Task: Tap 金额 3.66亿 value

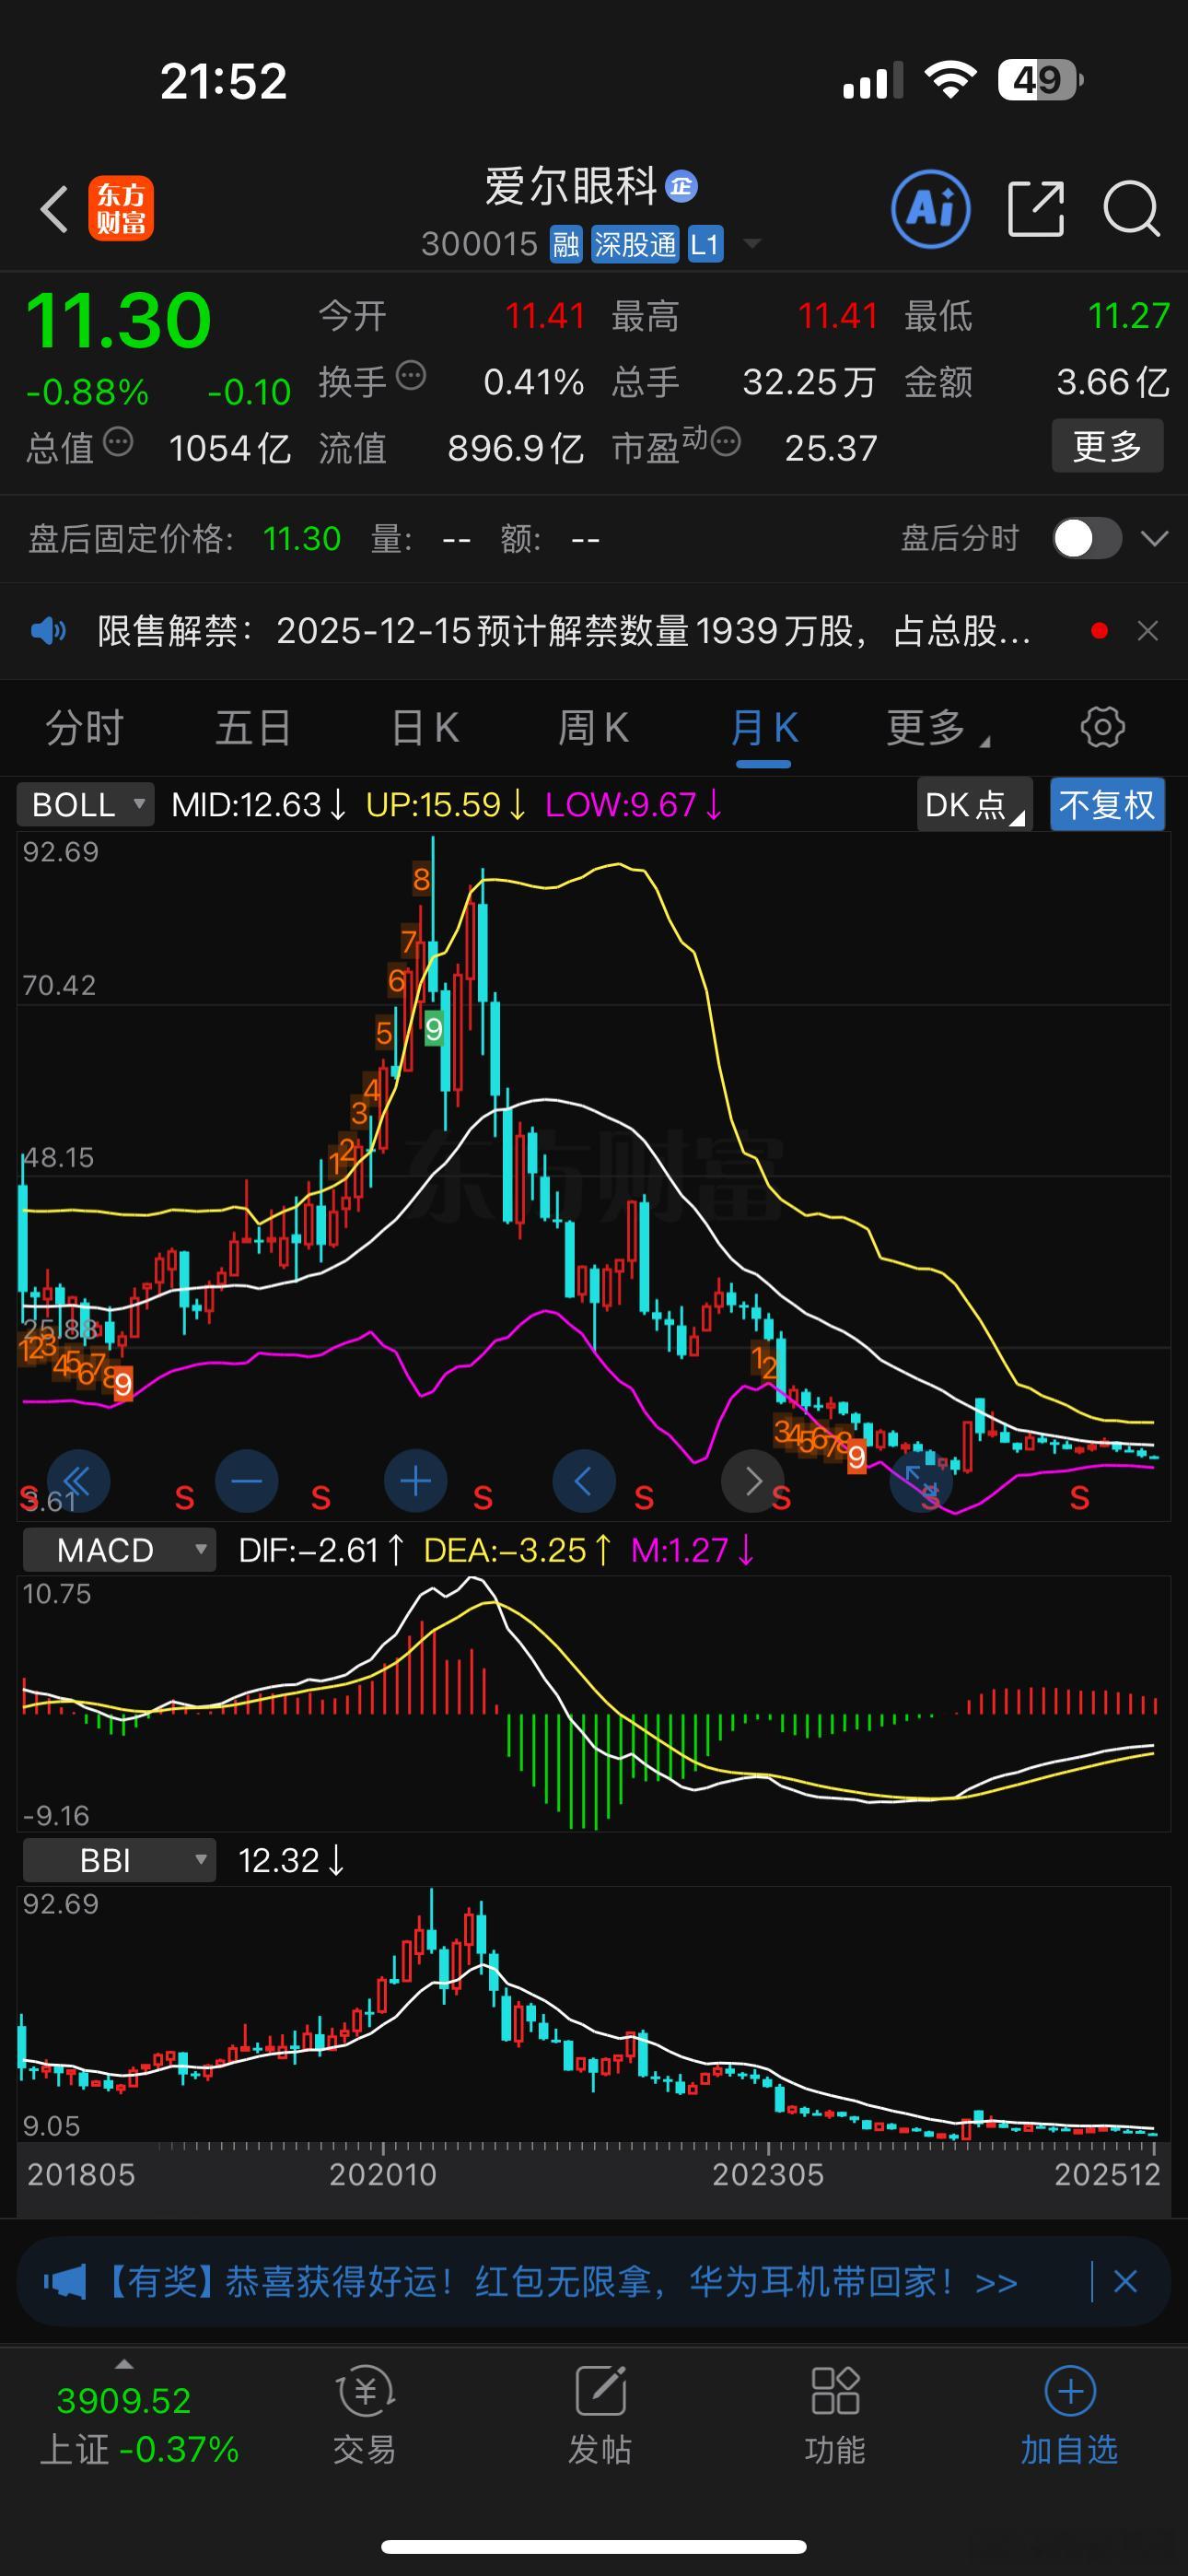Action: (x=1113, y=382)
